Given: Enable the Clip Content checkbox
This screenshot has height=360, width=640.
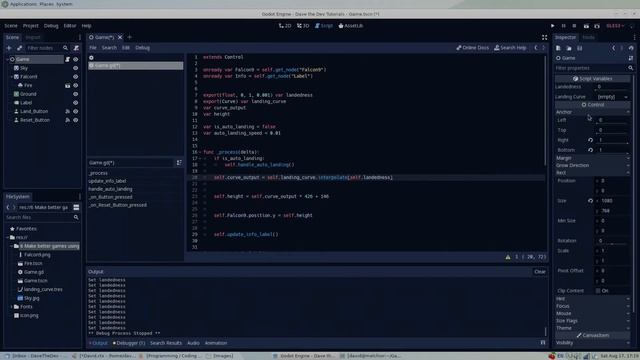Looking at the screenshot, I should [598, 291].
